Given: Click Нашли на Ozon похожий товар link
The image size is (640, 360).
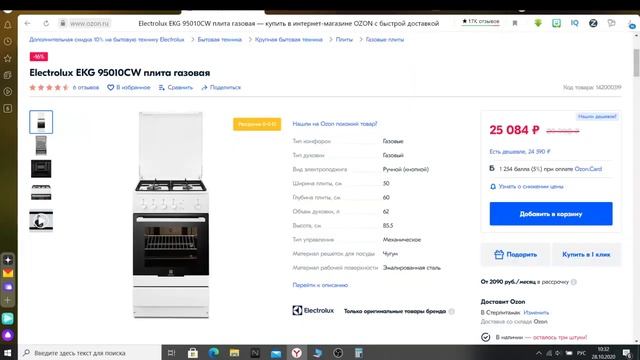Looking at the screenshot, I should (x=335, y=124).
